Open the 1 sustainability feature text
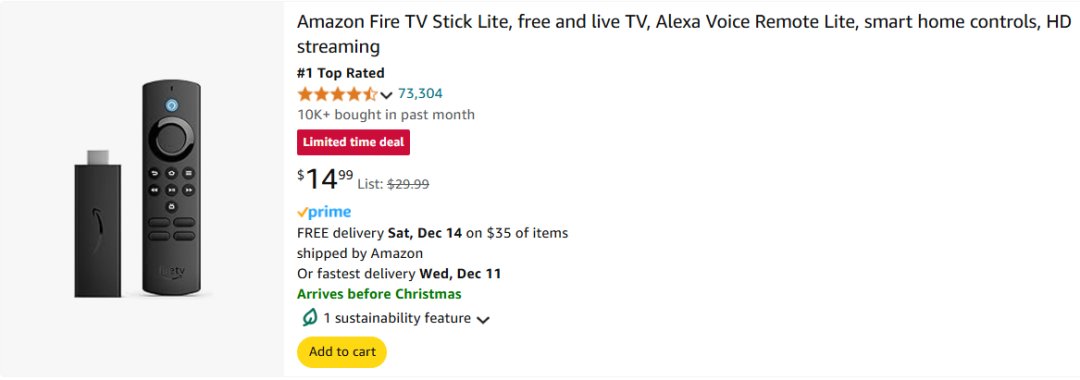Viewport: 1080px width, 380px height. pyautogui.click(x=397, y=318)
